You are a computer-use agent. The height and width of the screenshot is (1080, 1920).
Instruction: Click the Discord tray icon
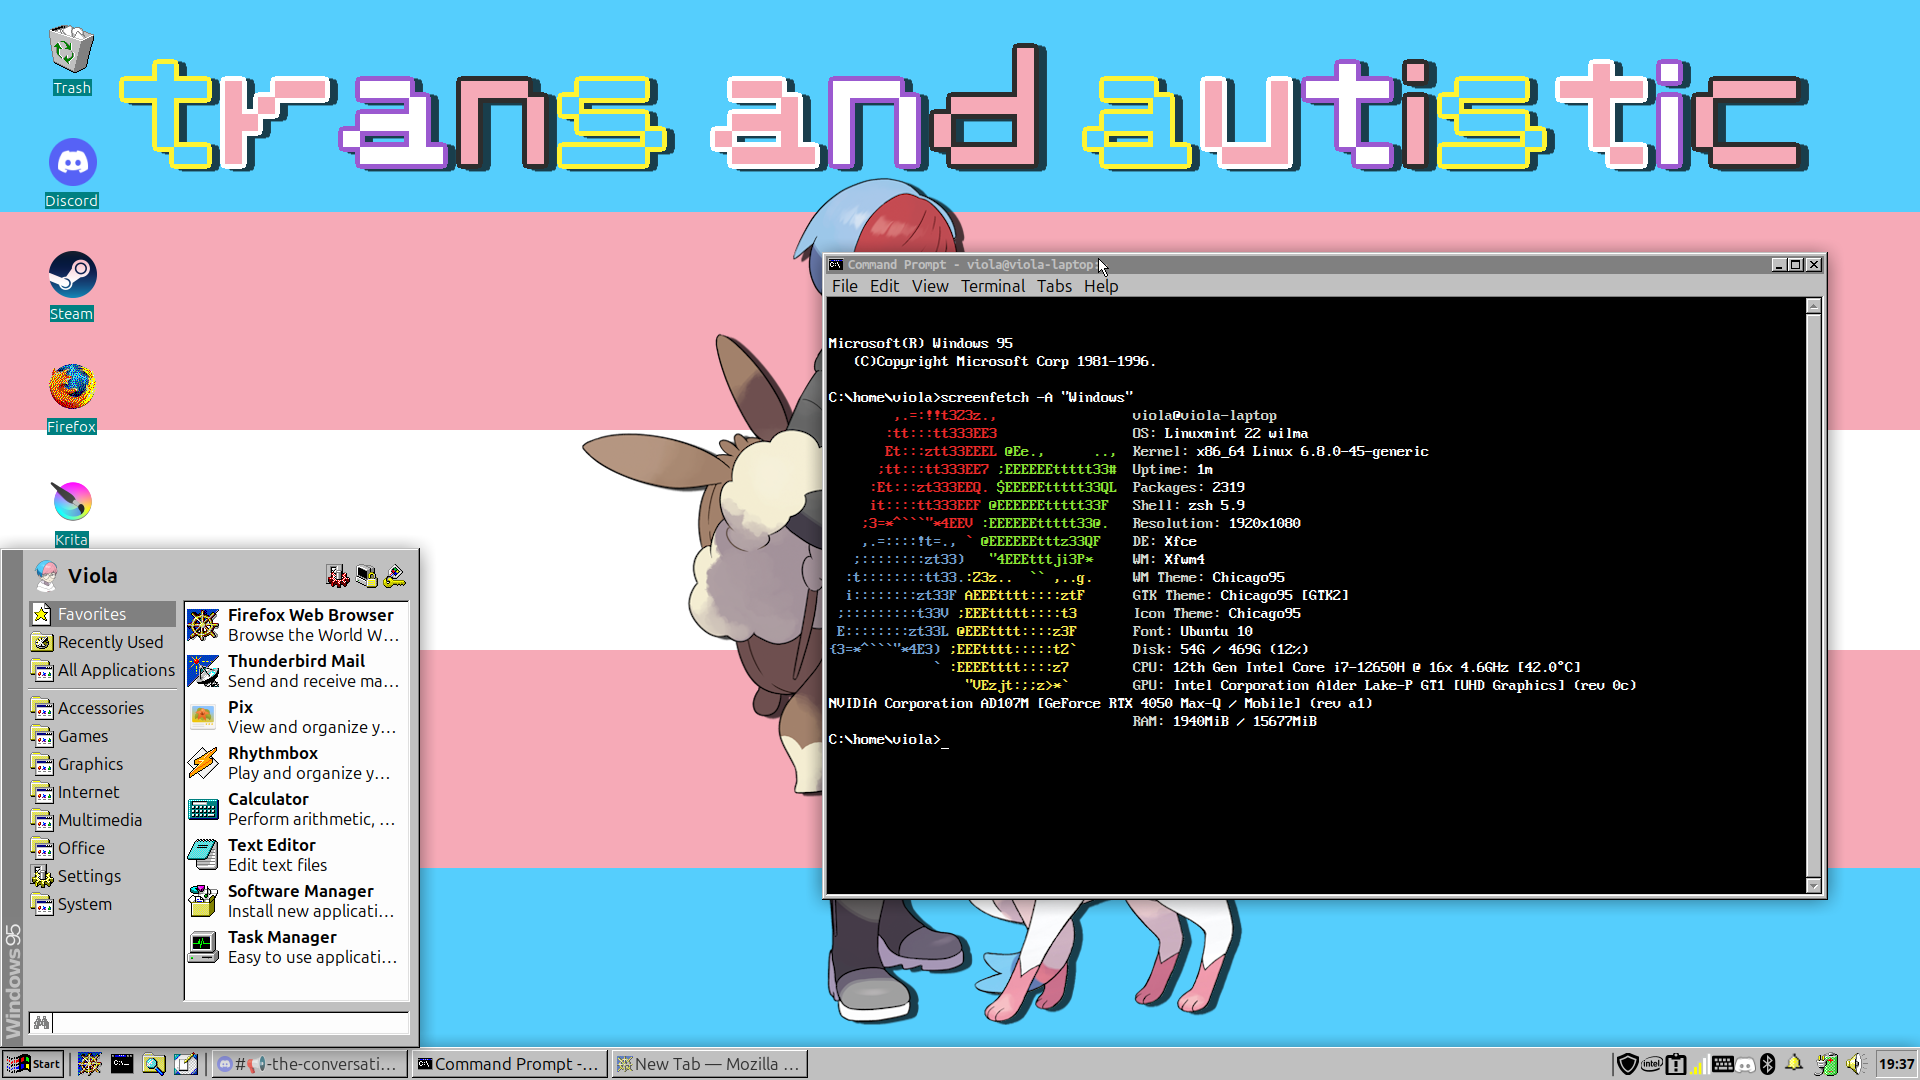(x=1745, y=1064)
